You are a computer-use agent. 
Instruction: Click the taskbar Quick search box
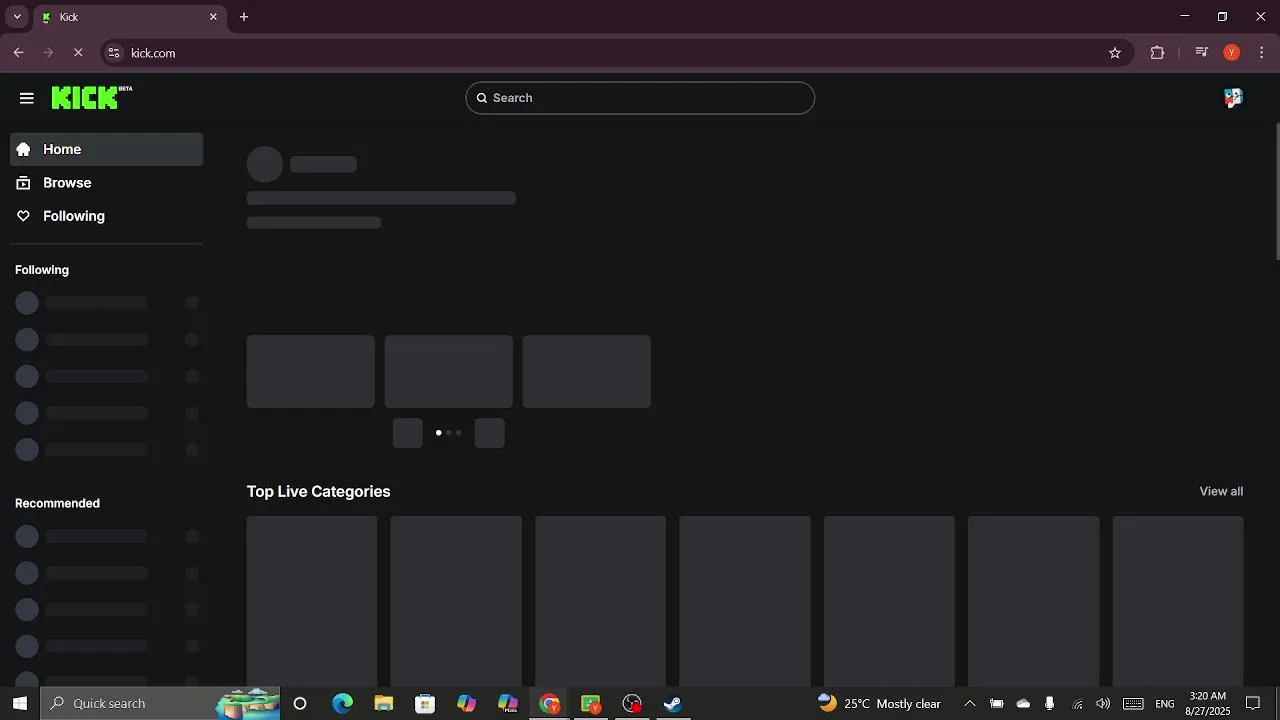click(x=160, y=703)
